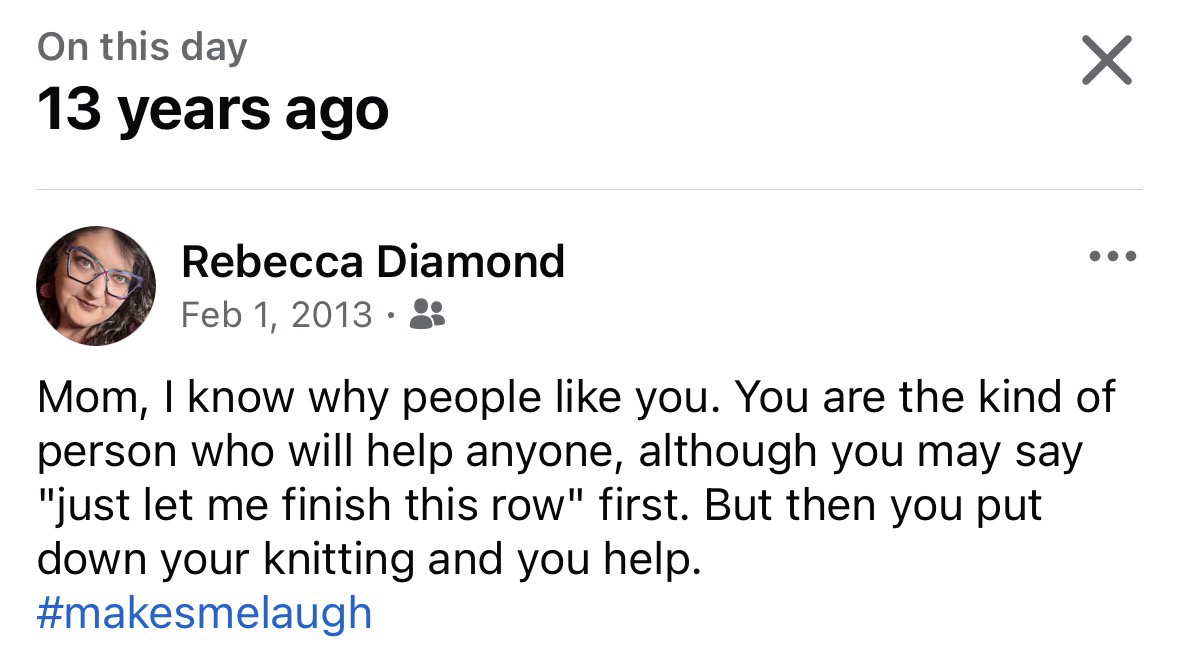Image resolution: width=1179 pixels, height=655 pixels.
Task: Close the On this day memory
Action: pyautogui.click(x=1107, y=60)
